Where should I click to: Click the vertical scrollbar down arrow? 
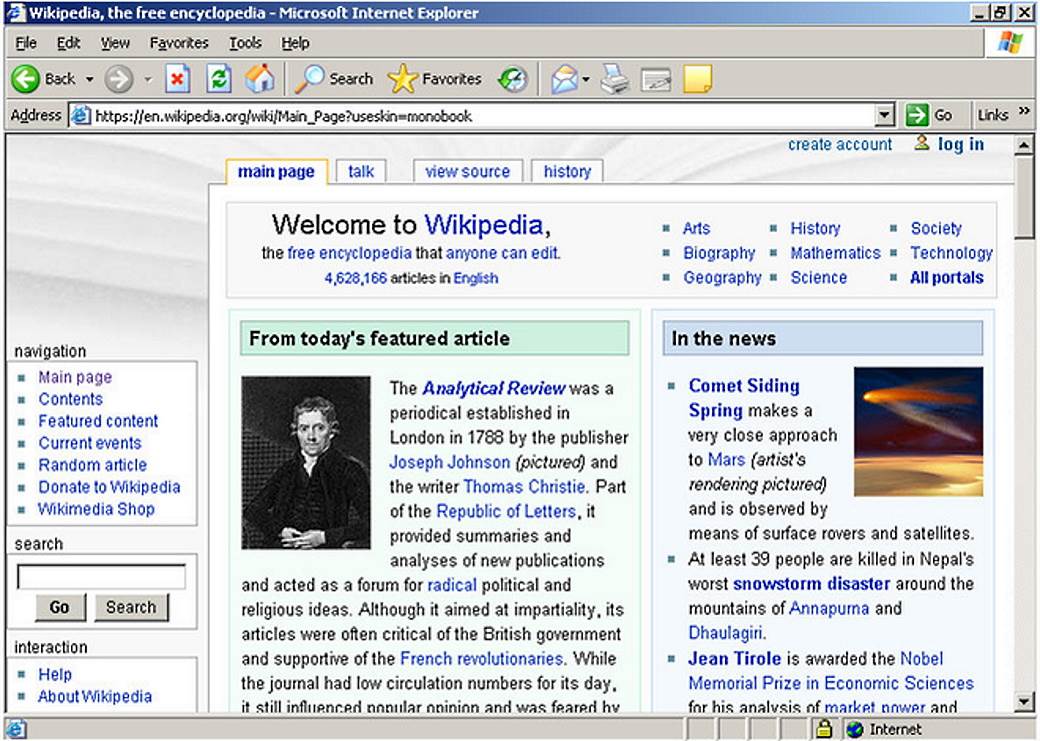click(1023, 703)
